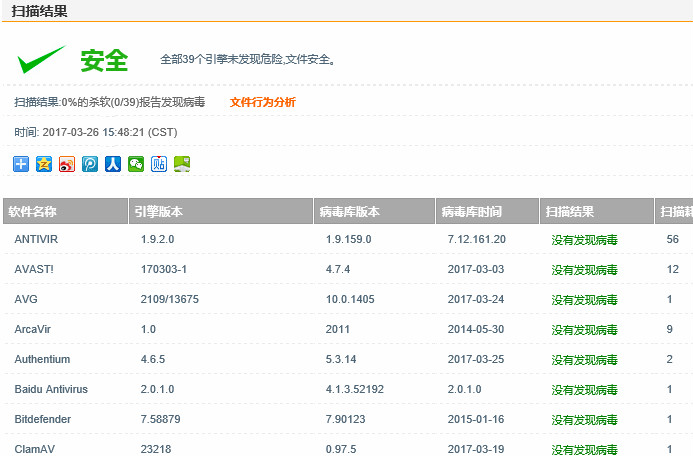Click database date 2015-01-16

coord(476,419)
